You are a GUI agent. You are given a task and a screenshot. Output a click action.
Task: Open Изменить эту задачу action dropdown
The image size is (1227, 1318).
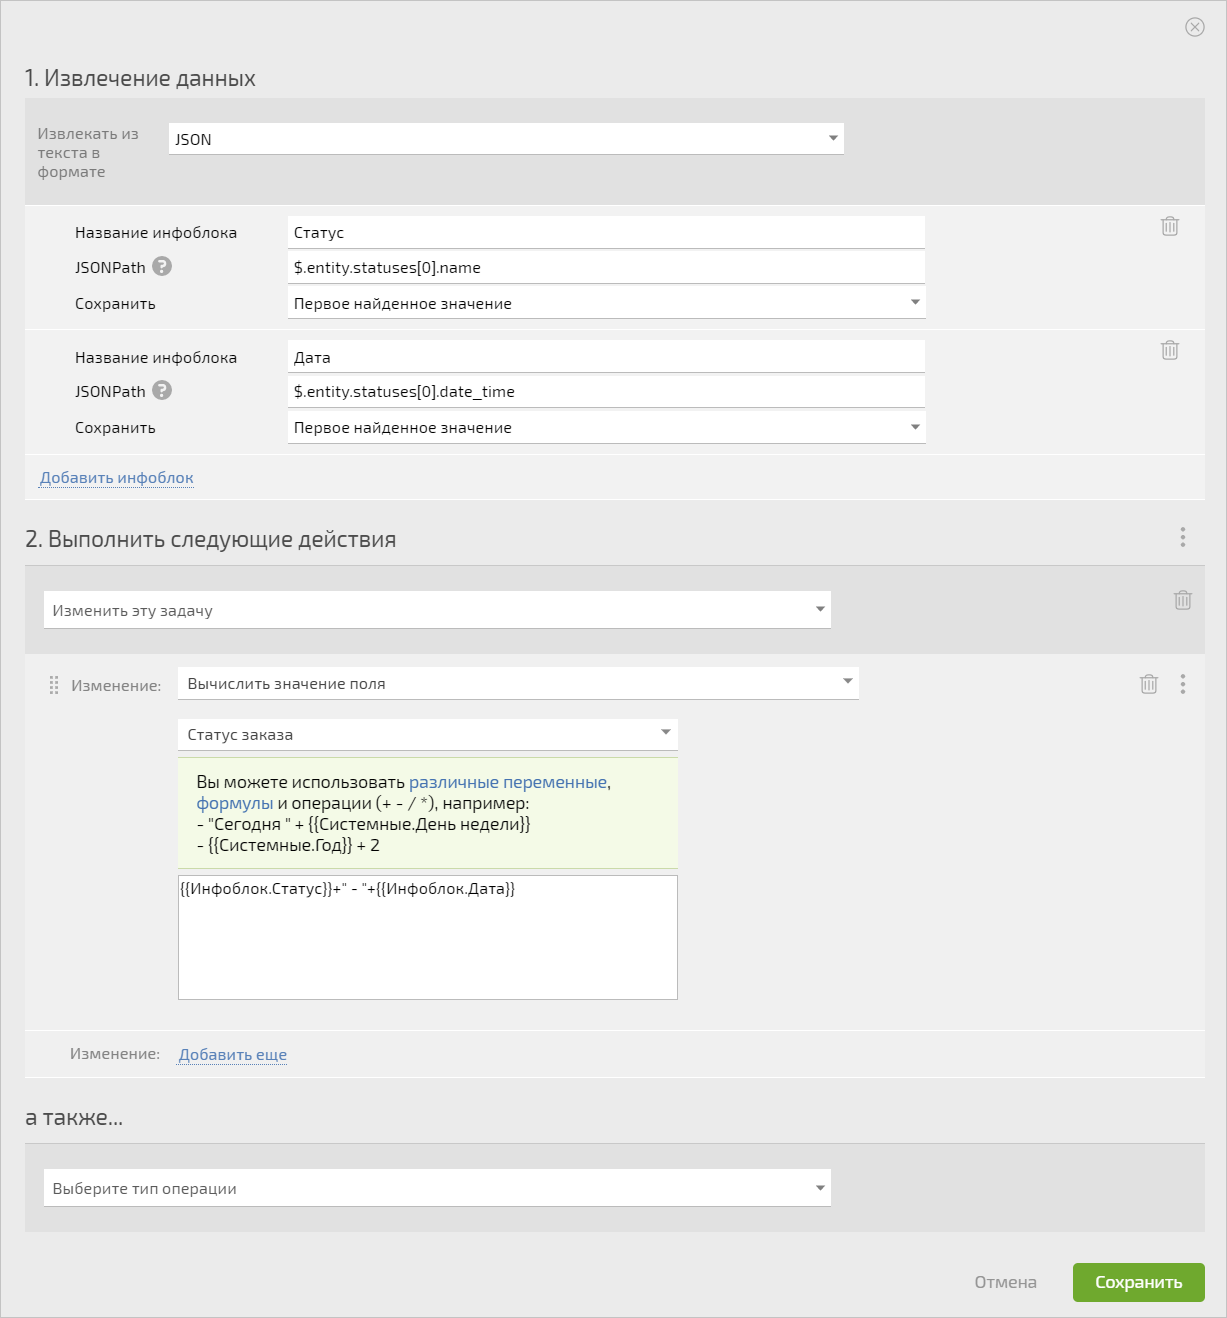tap(437, 610)
